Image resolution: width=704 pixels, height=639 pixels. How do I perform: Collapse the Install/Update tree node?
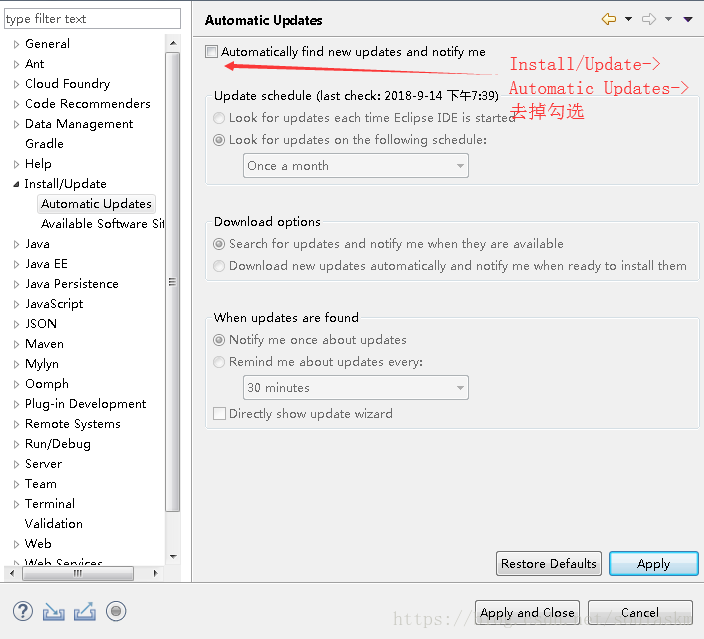(x=16, y=184)
